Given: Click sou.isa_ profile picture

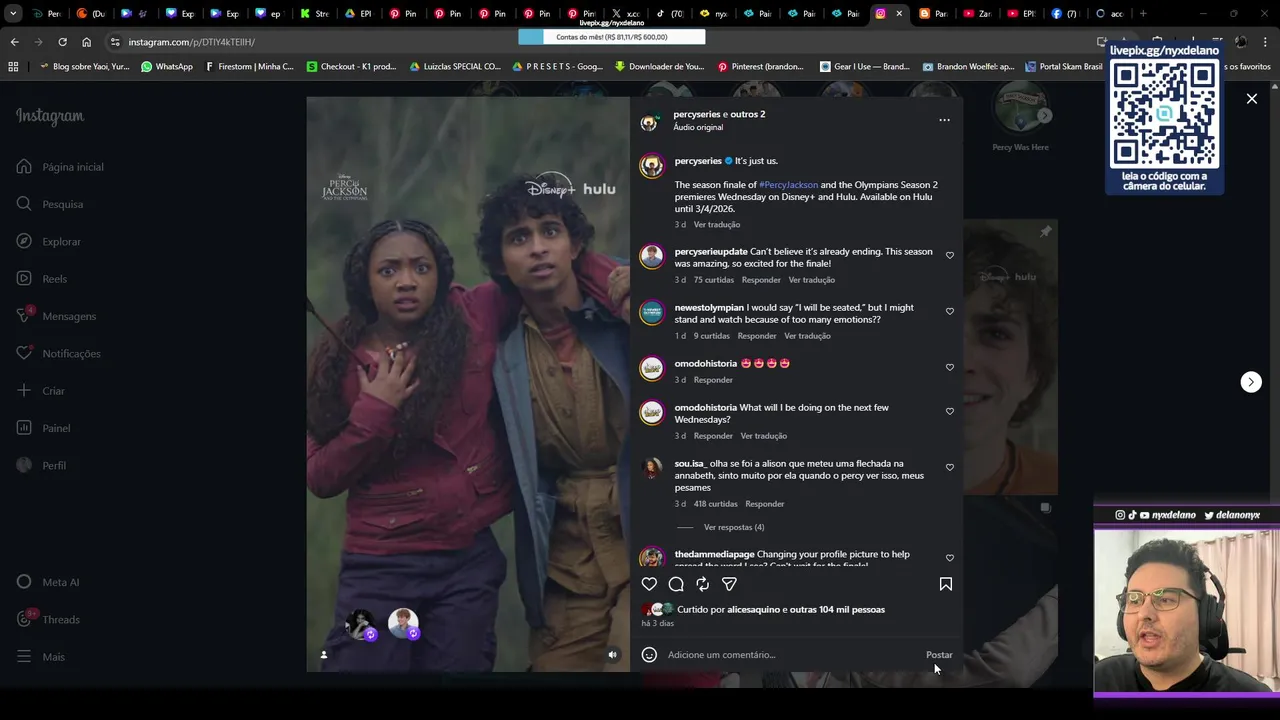Looking at the screenshot, I should coord(652,468).
